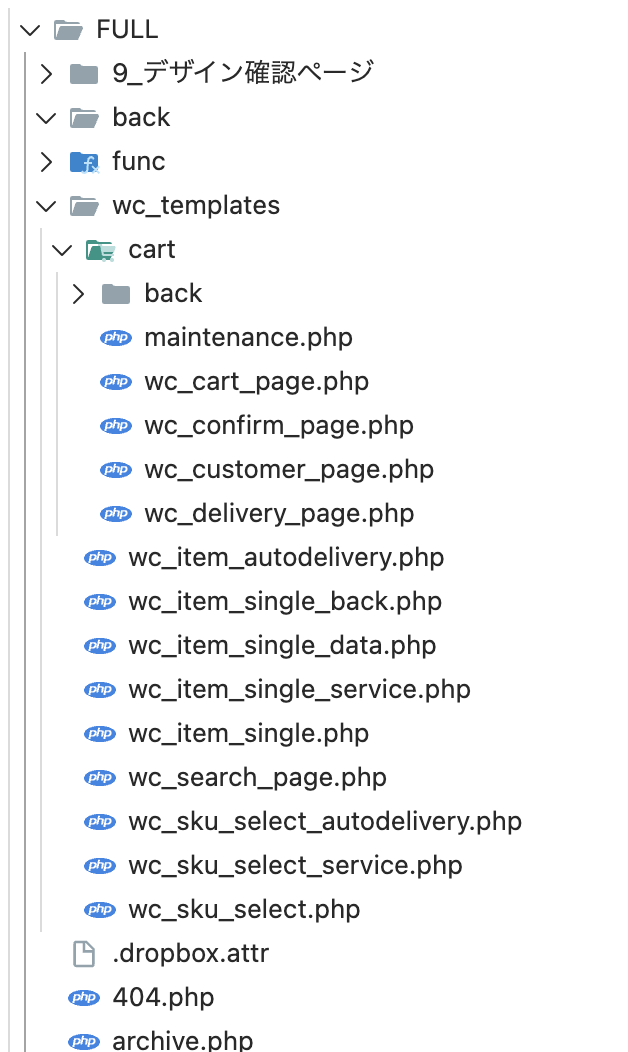Click the cart folder icon
The width and height of the screenshot is (628, 1052).
(x=100, y=249)
